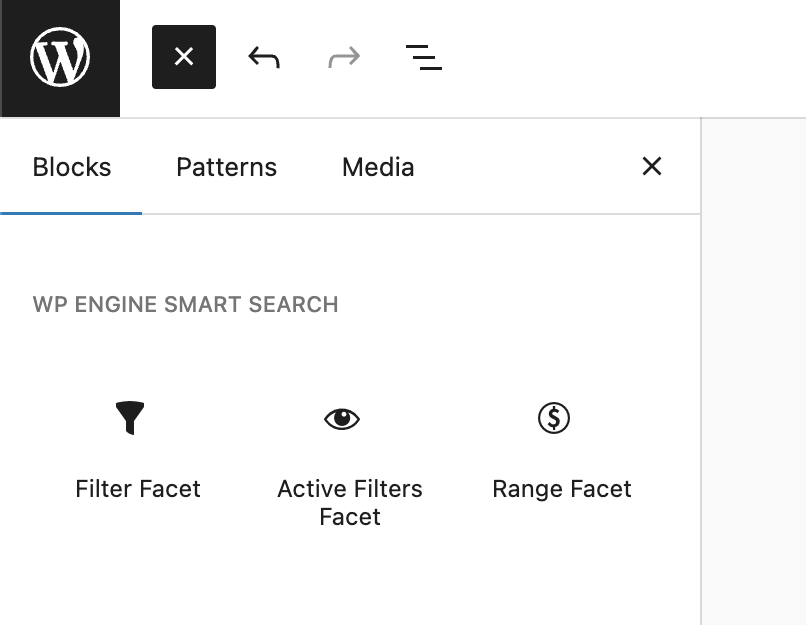Choose the Range Facet label text
806x625 pixels.
click(562, 489)
